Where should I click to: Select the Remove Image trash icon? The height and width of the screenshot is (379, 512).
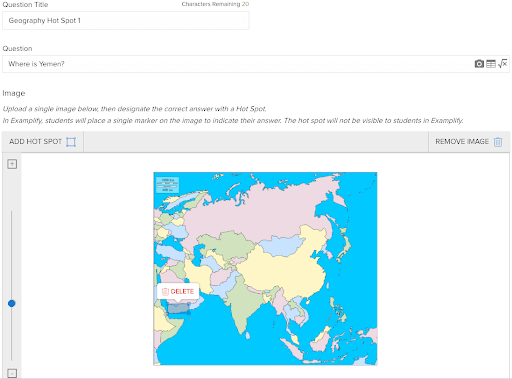tap(498, 142)
